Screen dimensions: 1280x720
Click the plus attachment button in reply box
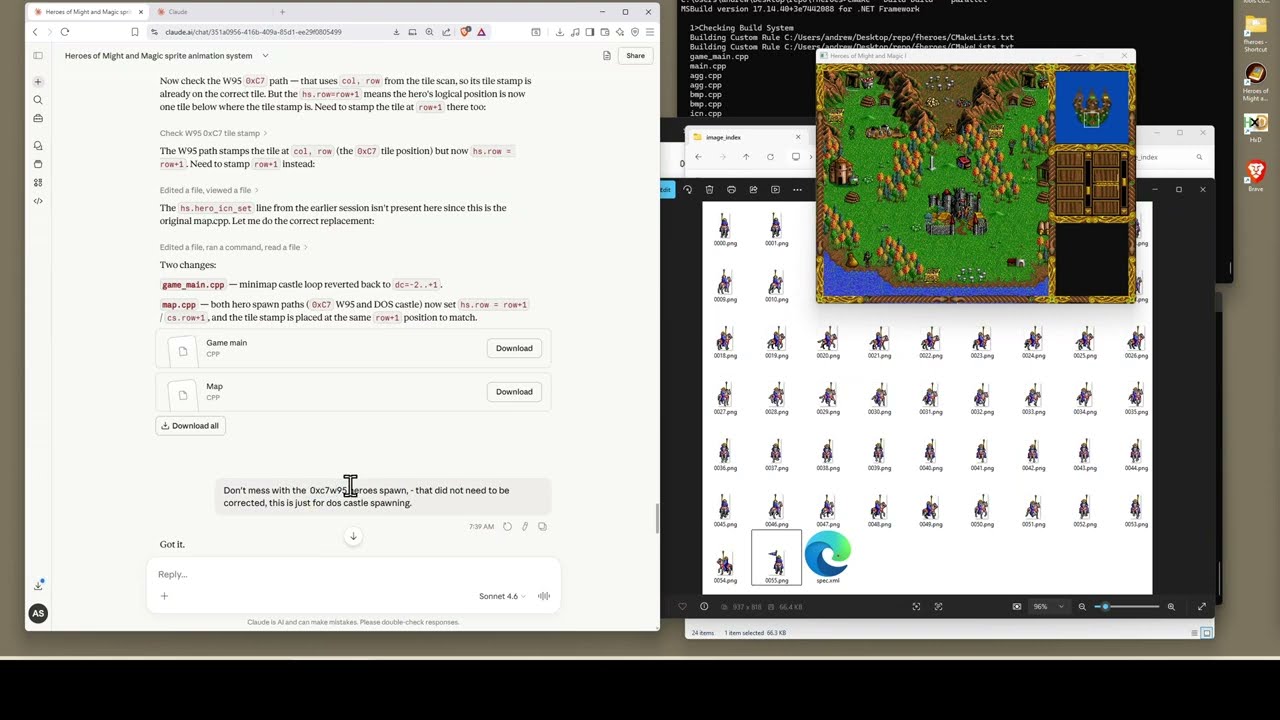[164, 596]
